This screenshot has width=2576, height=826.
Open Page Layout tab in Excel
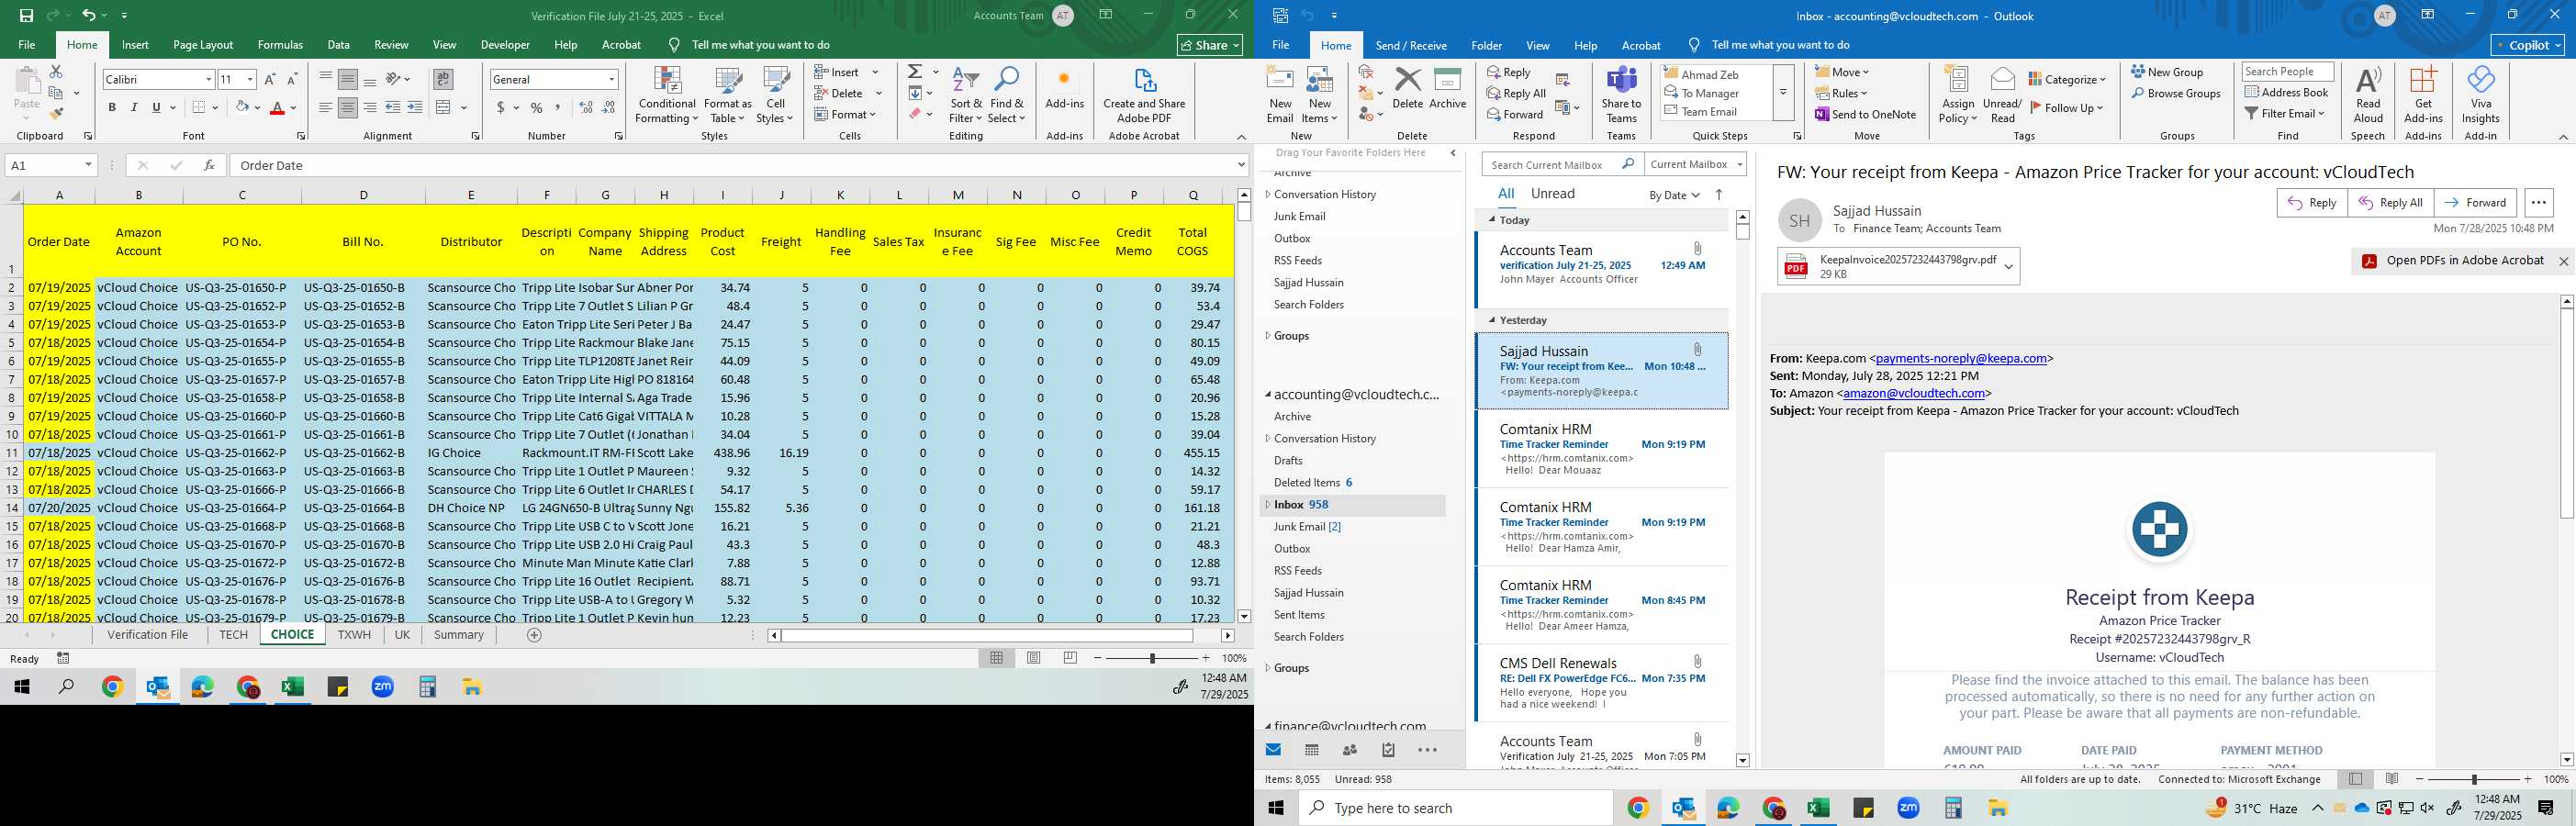pos(203,45)
